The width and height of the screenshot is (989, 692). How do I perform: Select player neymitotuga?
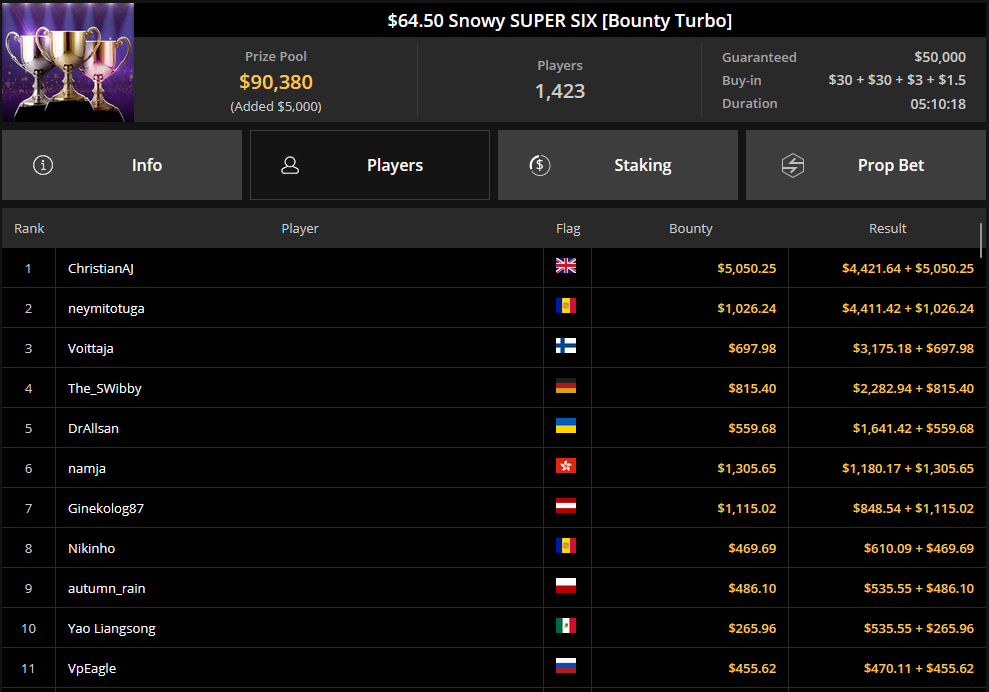tap(106, 308)
